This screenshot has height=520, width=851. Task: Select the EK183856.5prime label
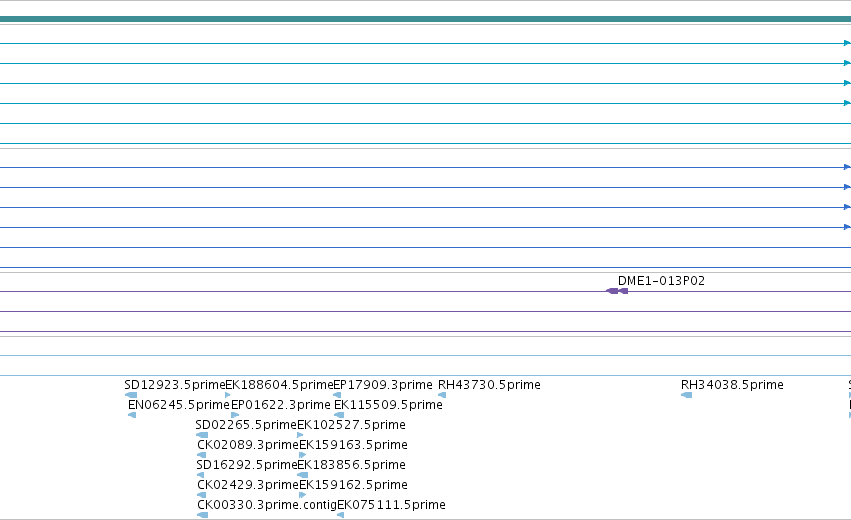click(351, 465)
